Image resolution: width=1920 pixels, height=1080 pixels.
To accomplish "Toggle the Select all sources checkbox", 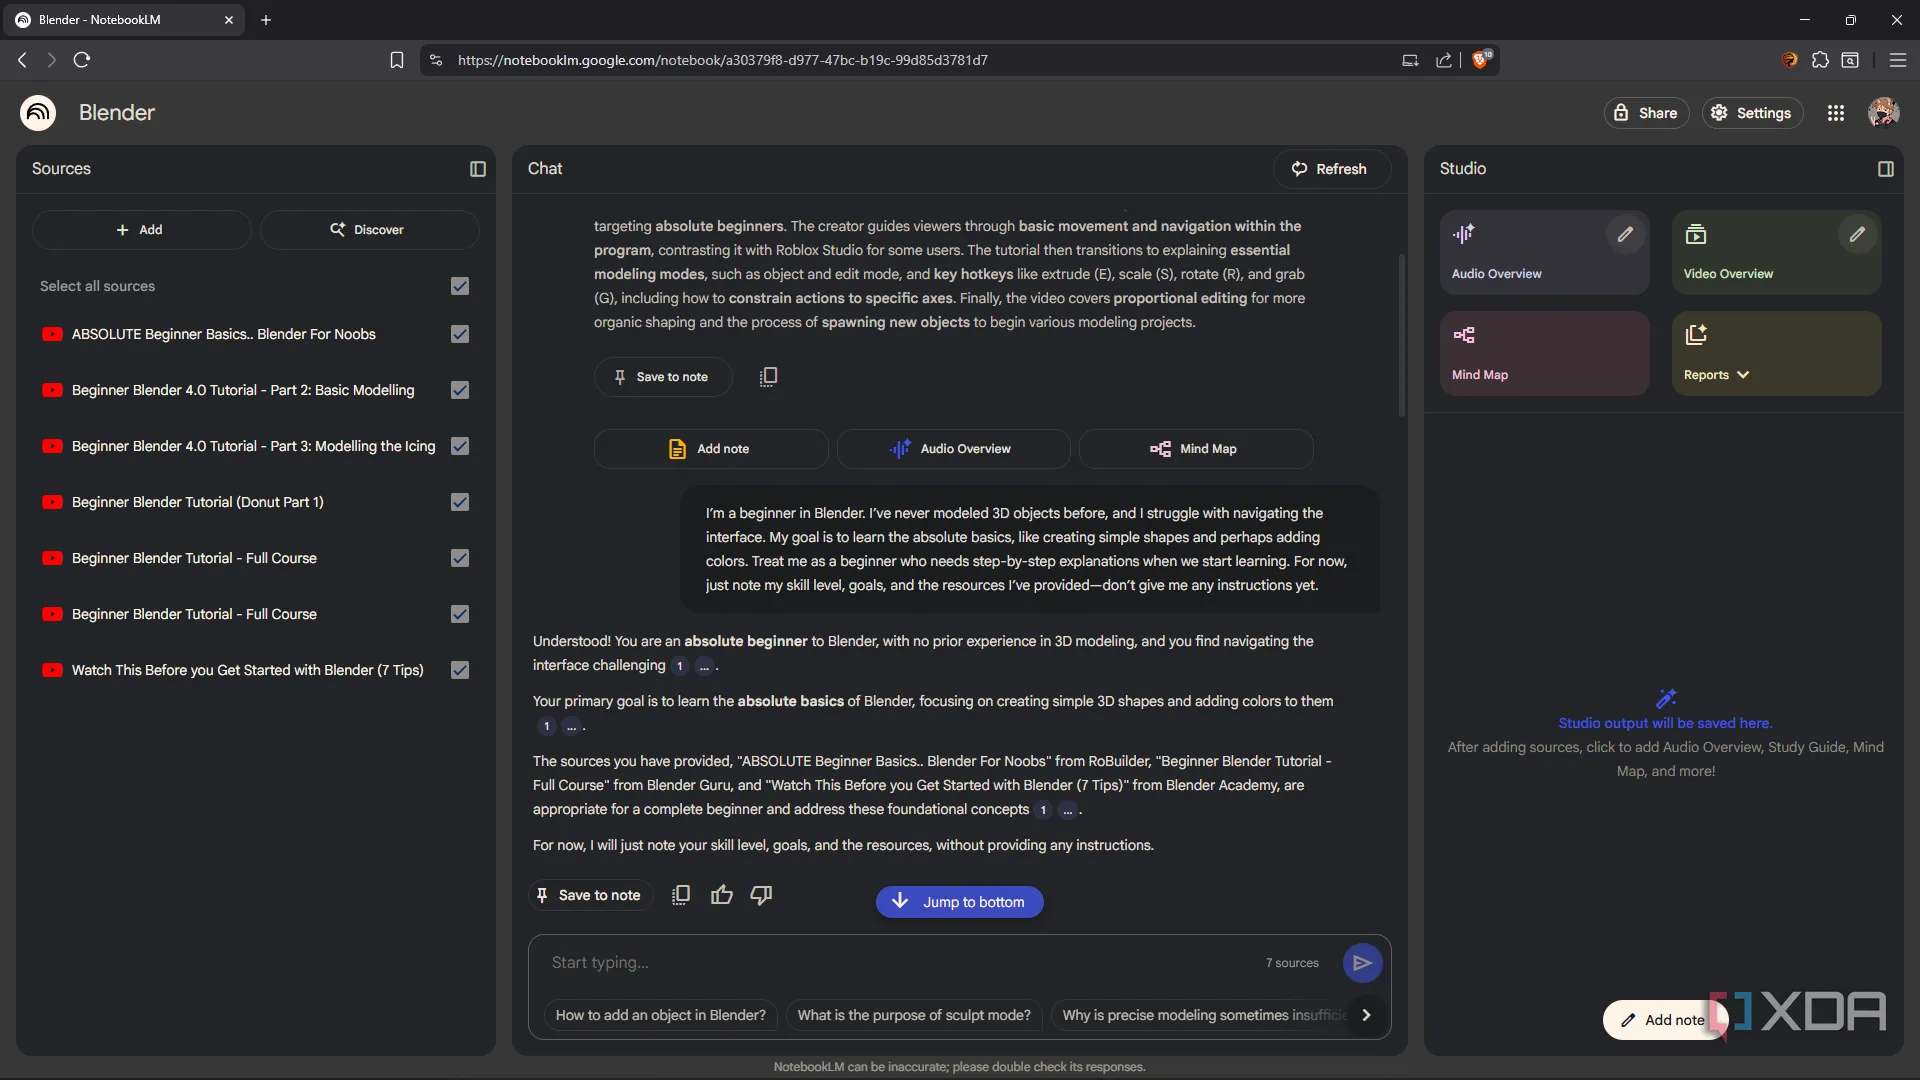I will point(460,286).
